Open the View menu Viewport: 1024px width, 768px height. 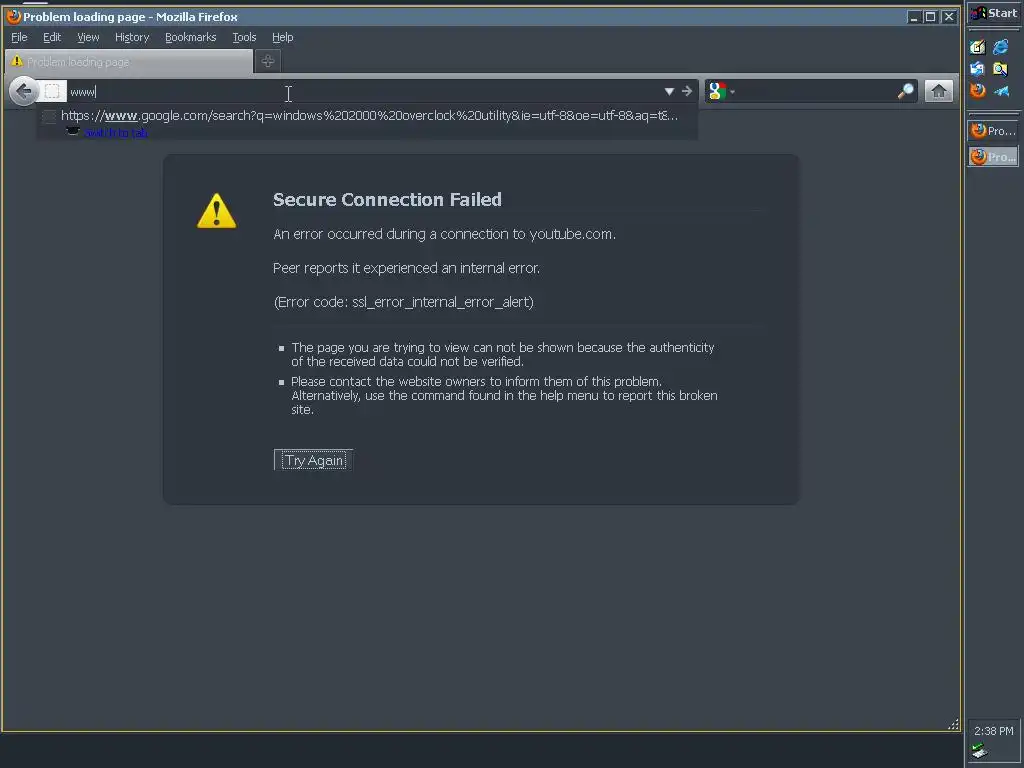click(88, 37)
